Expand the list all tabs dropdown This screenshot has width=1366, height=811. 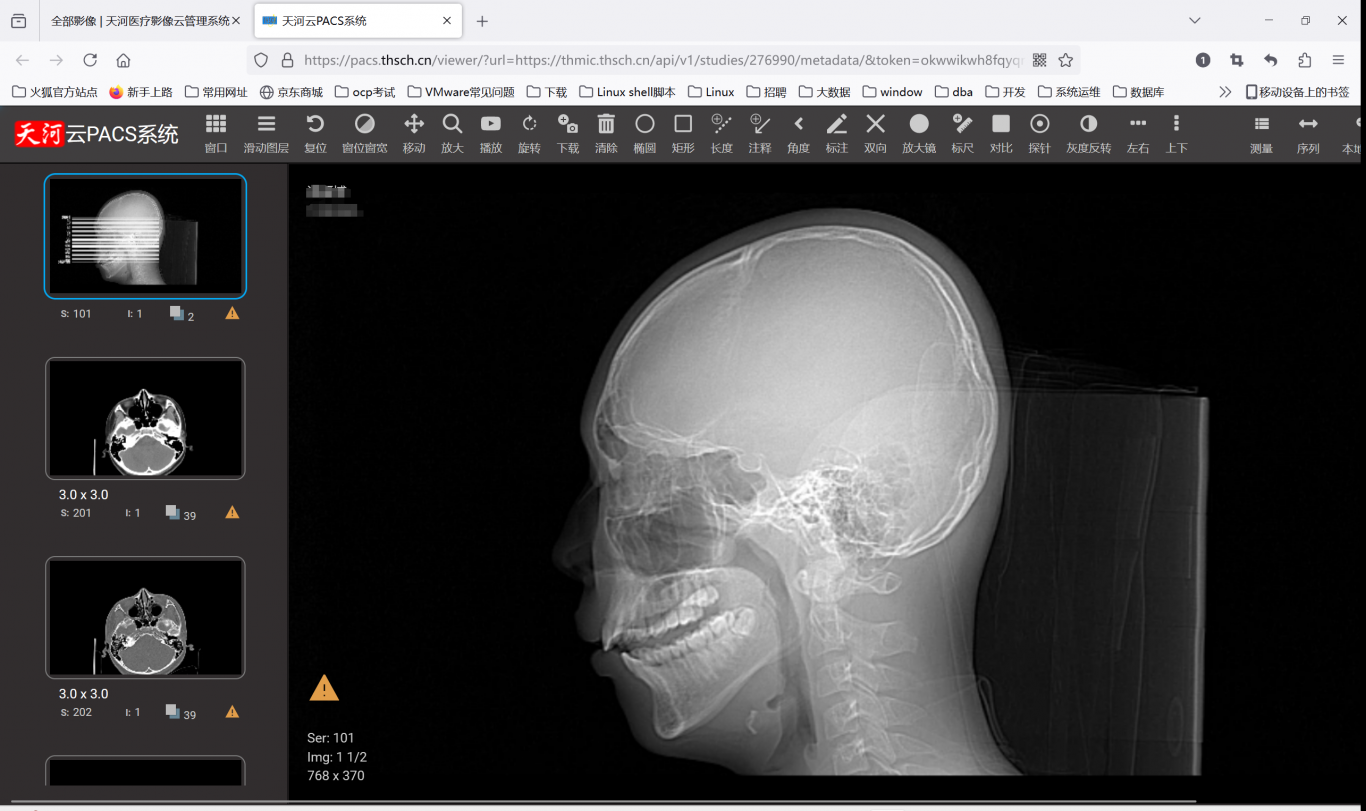point(1194,20)
